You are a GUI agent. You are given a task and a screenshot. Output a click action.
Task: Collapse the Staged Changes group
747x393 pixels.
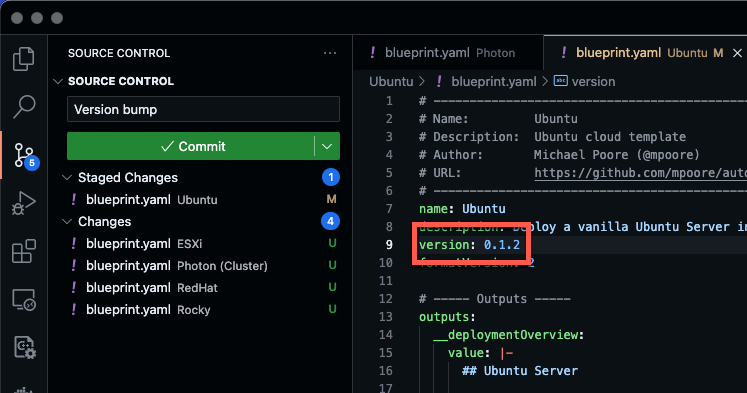(x=67, y=178)
